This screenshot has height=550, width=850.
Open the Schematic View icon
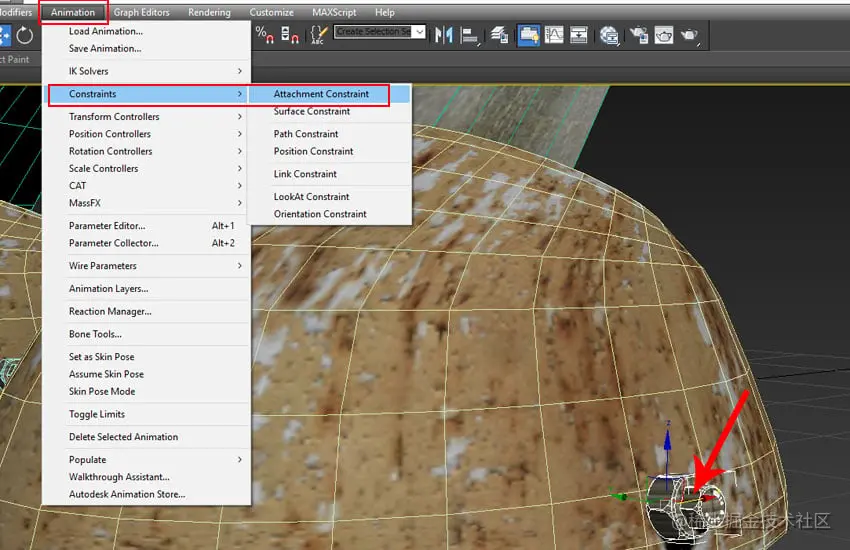click(x=579, y=35)
